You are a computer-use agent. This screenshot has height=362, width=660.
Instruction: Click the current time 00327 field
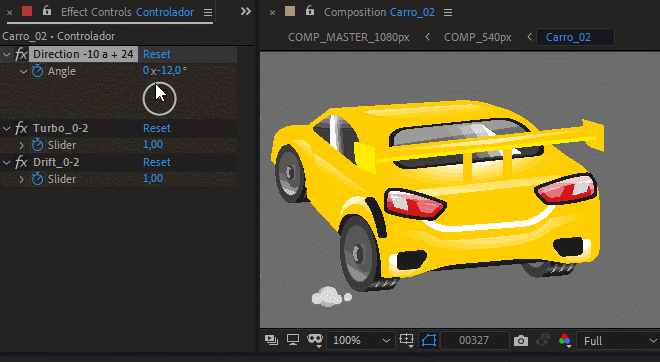(474, 341)
